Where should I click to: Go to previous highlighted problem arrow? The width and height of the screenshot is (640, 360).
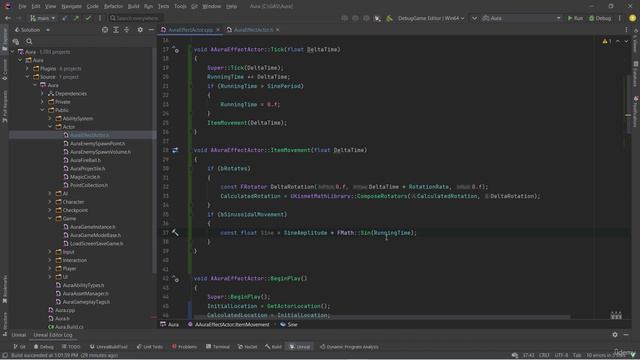pos(618,41)
